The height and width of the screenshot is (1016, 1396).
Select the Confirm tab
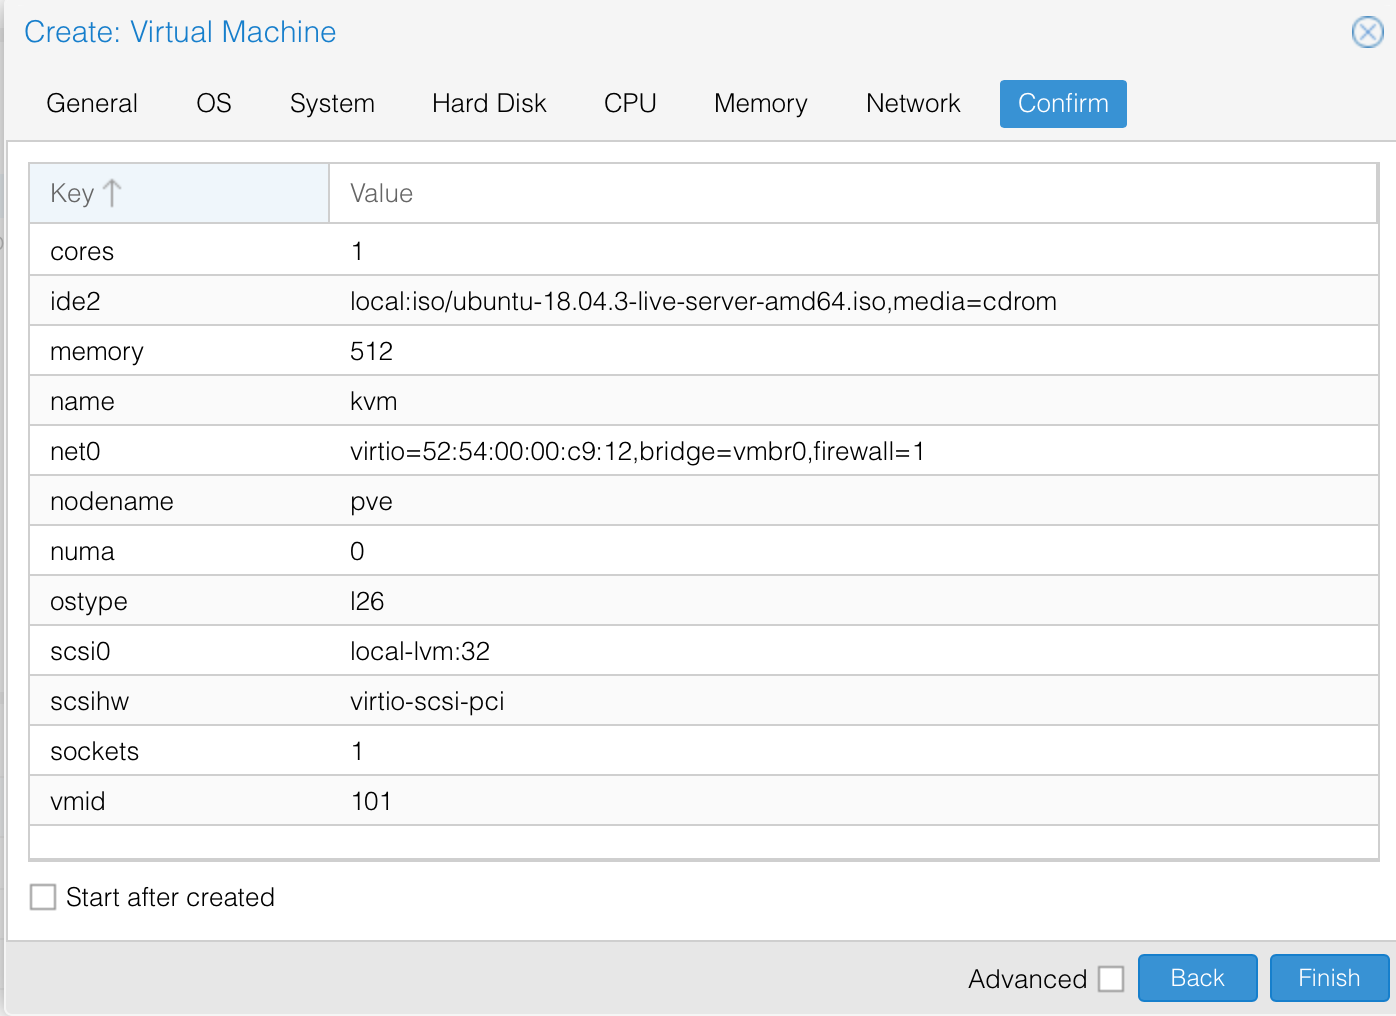(1063, 104)
